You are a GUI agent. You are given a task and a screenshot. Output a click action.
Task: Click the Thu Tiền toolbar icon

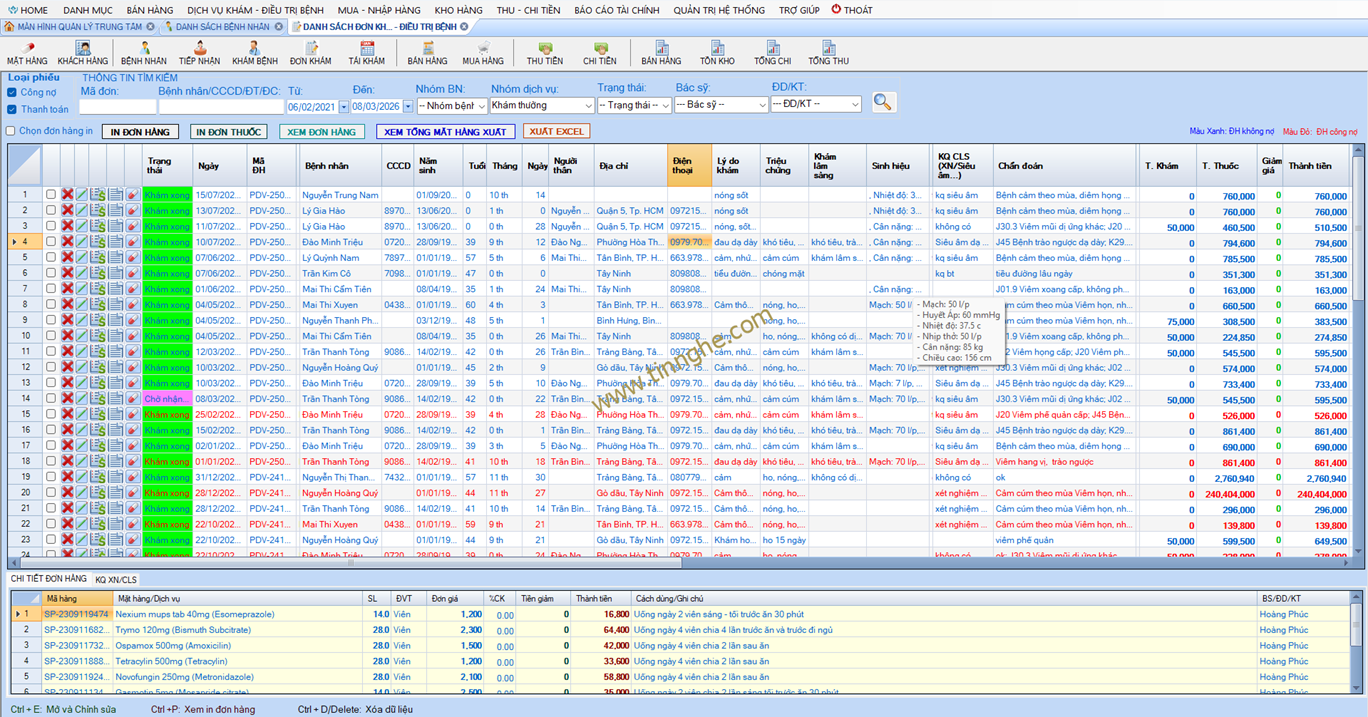[x=545, y=53]
